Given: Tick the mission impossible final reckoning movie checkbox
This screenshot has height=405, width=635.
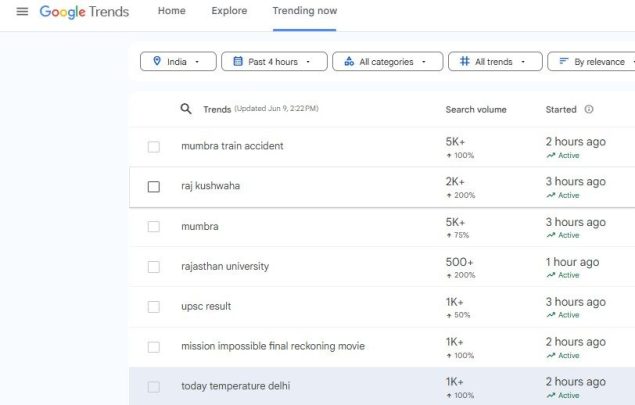Looking at the screenshot, I should click(153, 347).
